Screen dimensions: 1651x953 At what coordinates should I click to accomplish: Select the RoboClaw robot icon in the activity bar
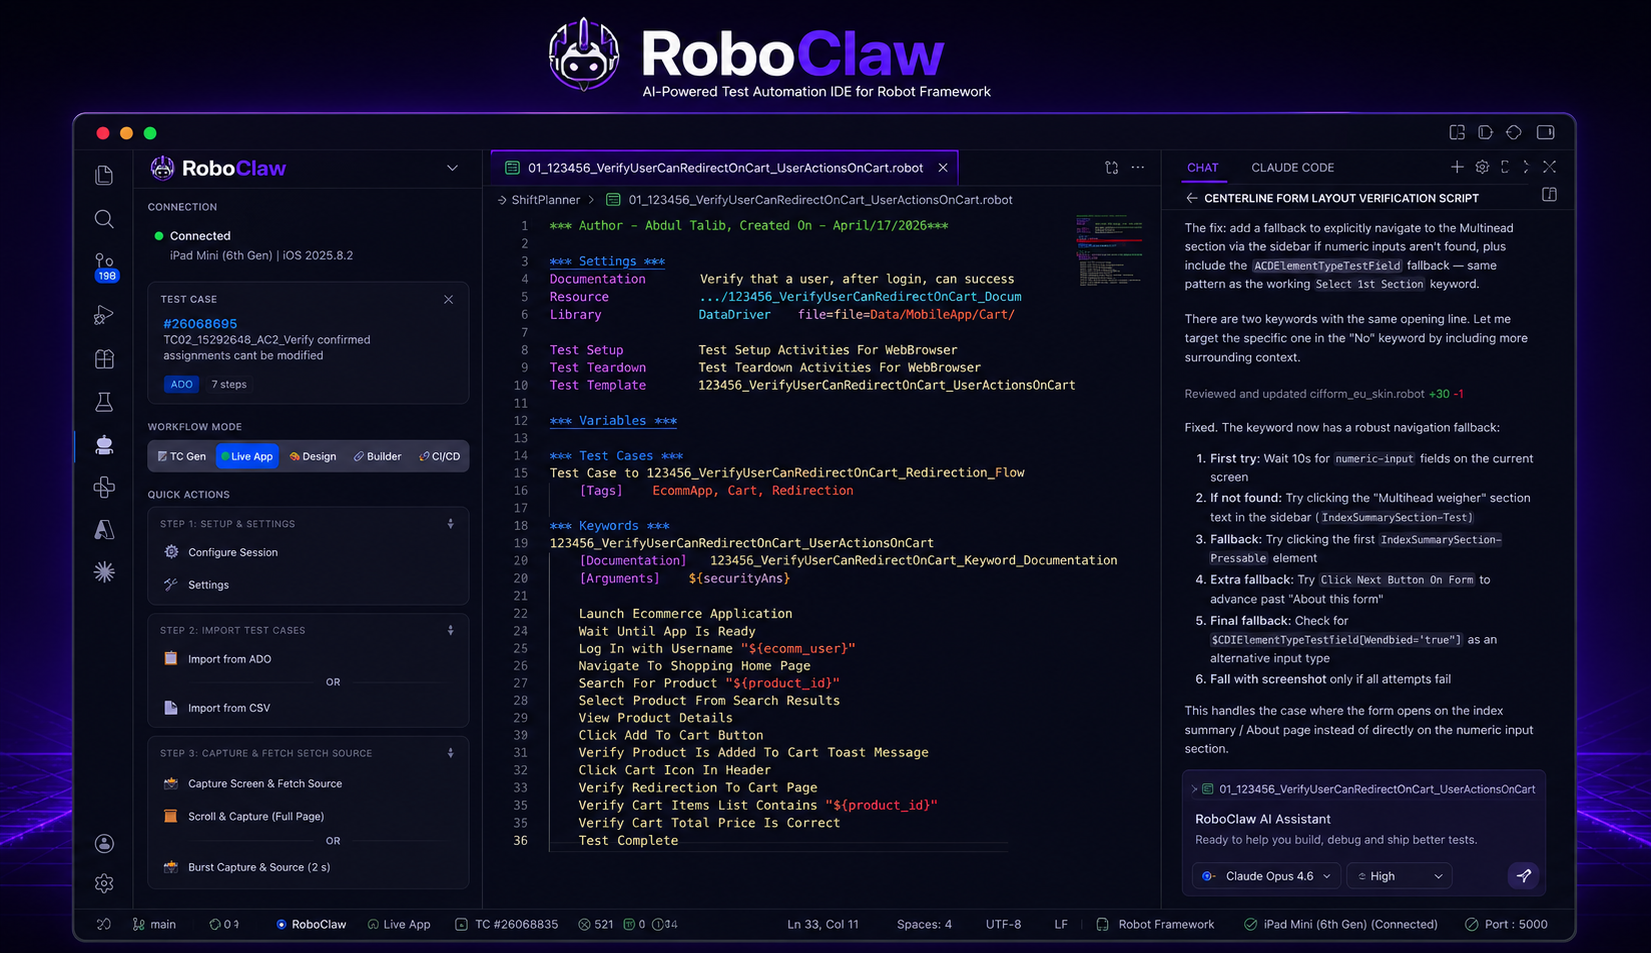coord(104,445)
